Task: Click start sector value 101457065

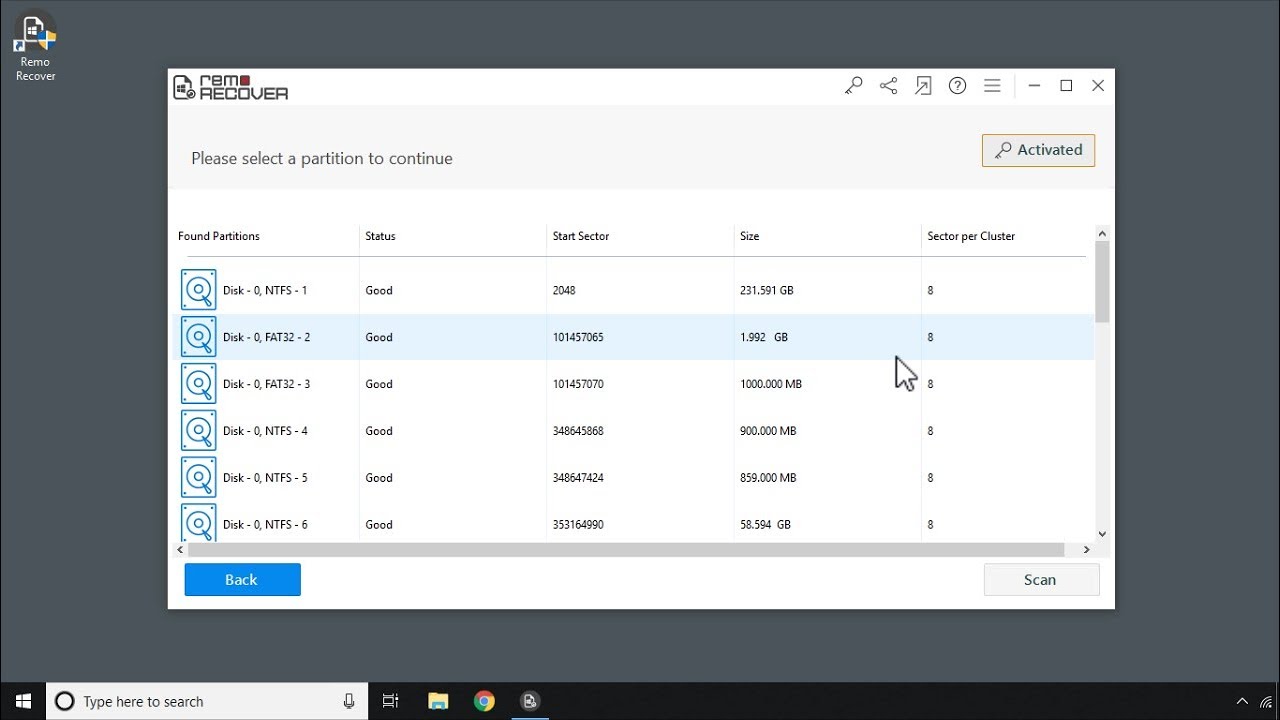Action: pos(578,337)
